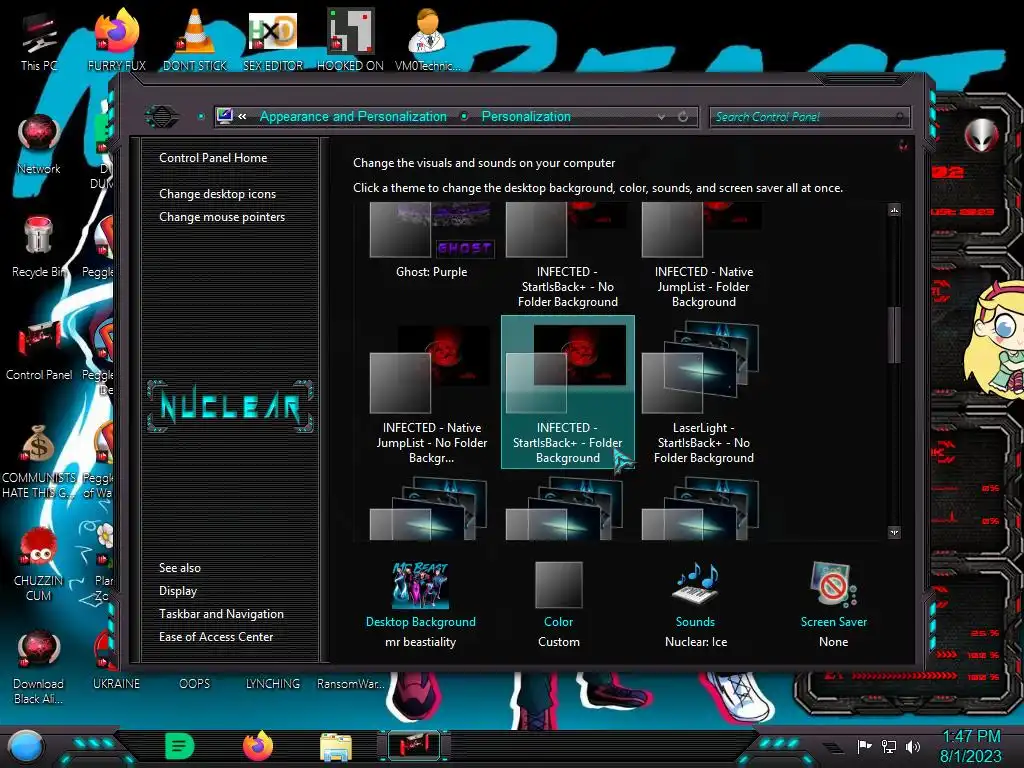Open the Color settings swatch
This screenshot has height=768, width=1024.
click(x=558, y=604)
